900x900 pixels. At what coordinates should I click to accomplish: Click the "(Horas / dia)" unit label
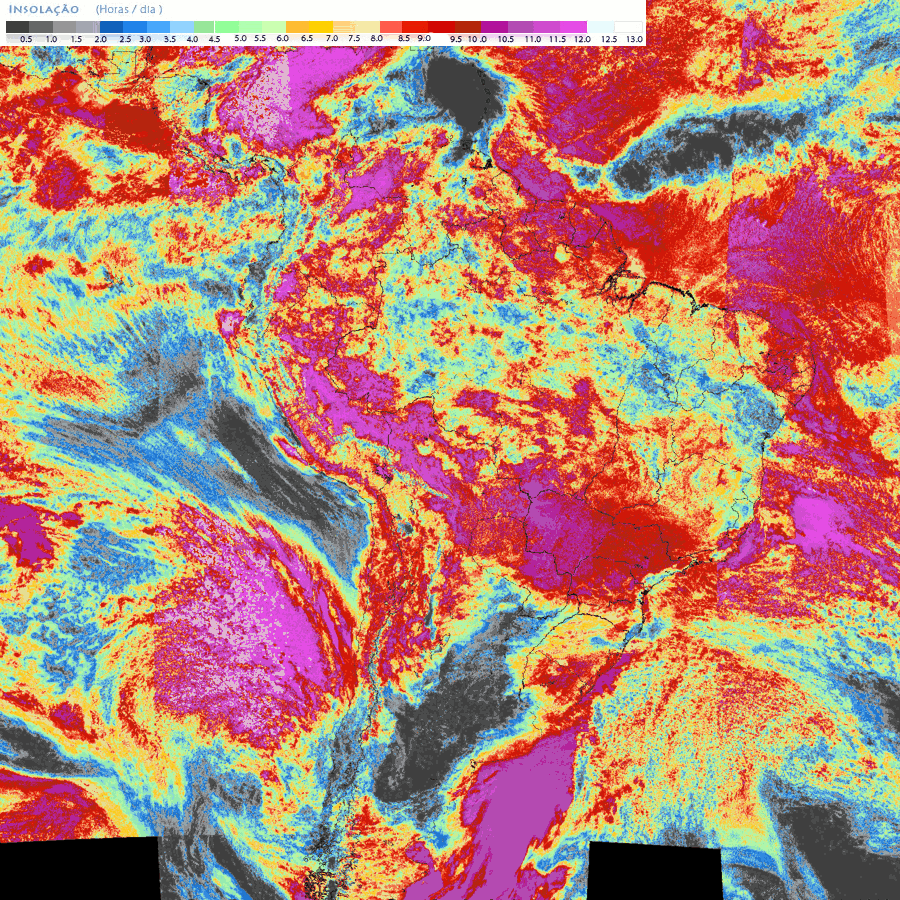[129, 10]
